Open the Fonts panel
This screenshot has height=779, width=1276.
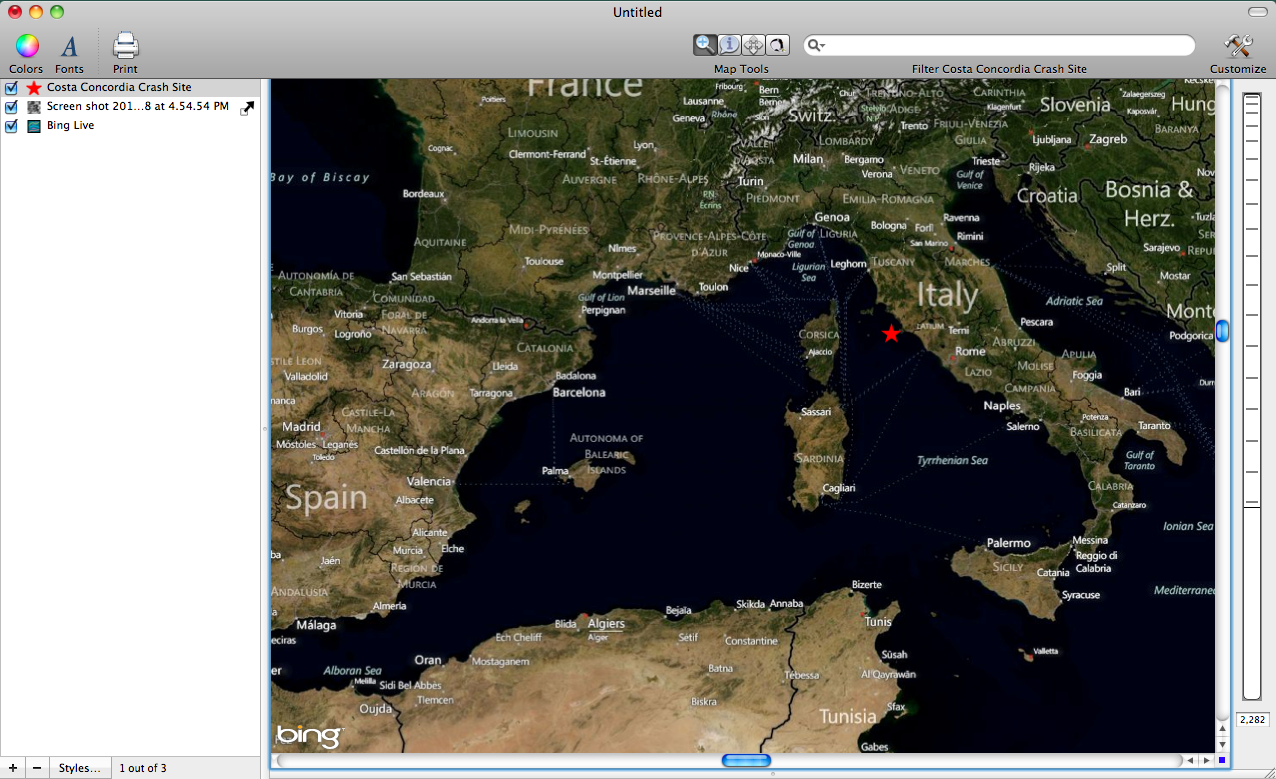[x=69, y=46]
